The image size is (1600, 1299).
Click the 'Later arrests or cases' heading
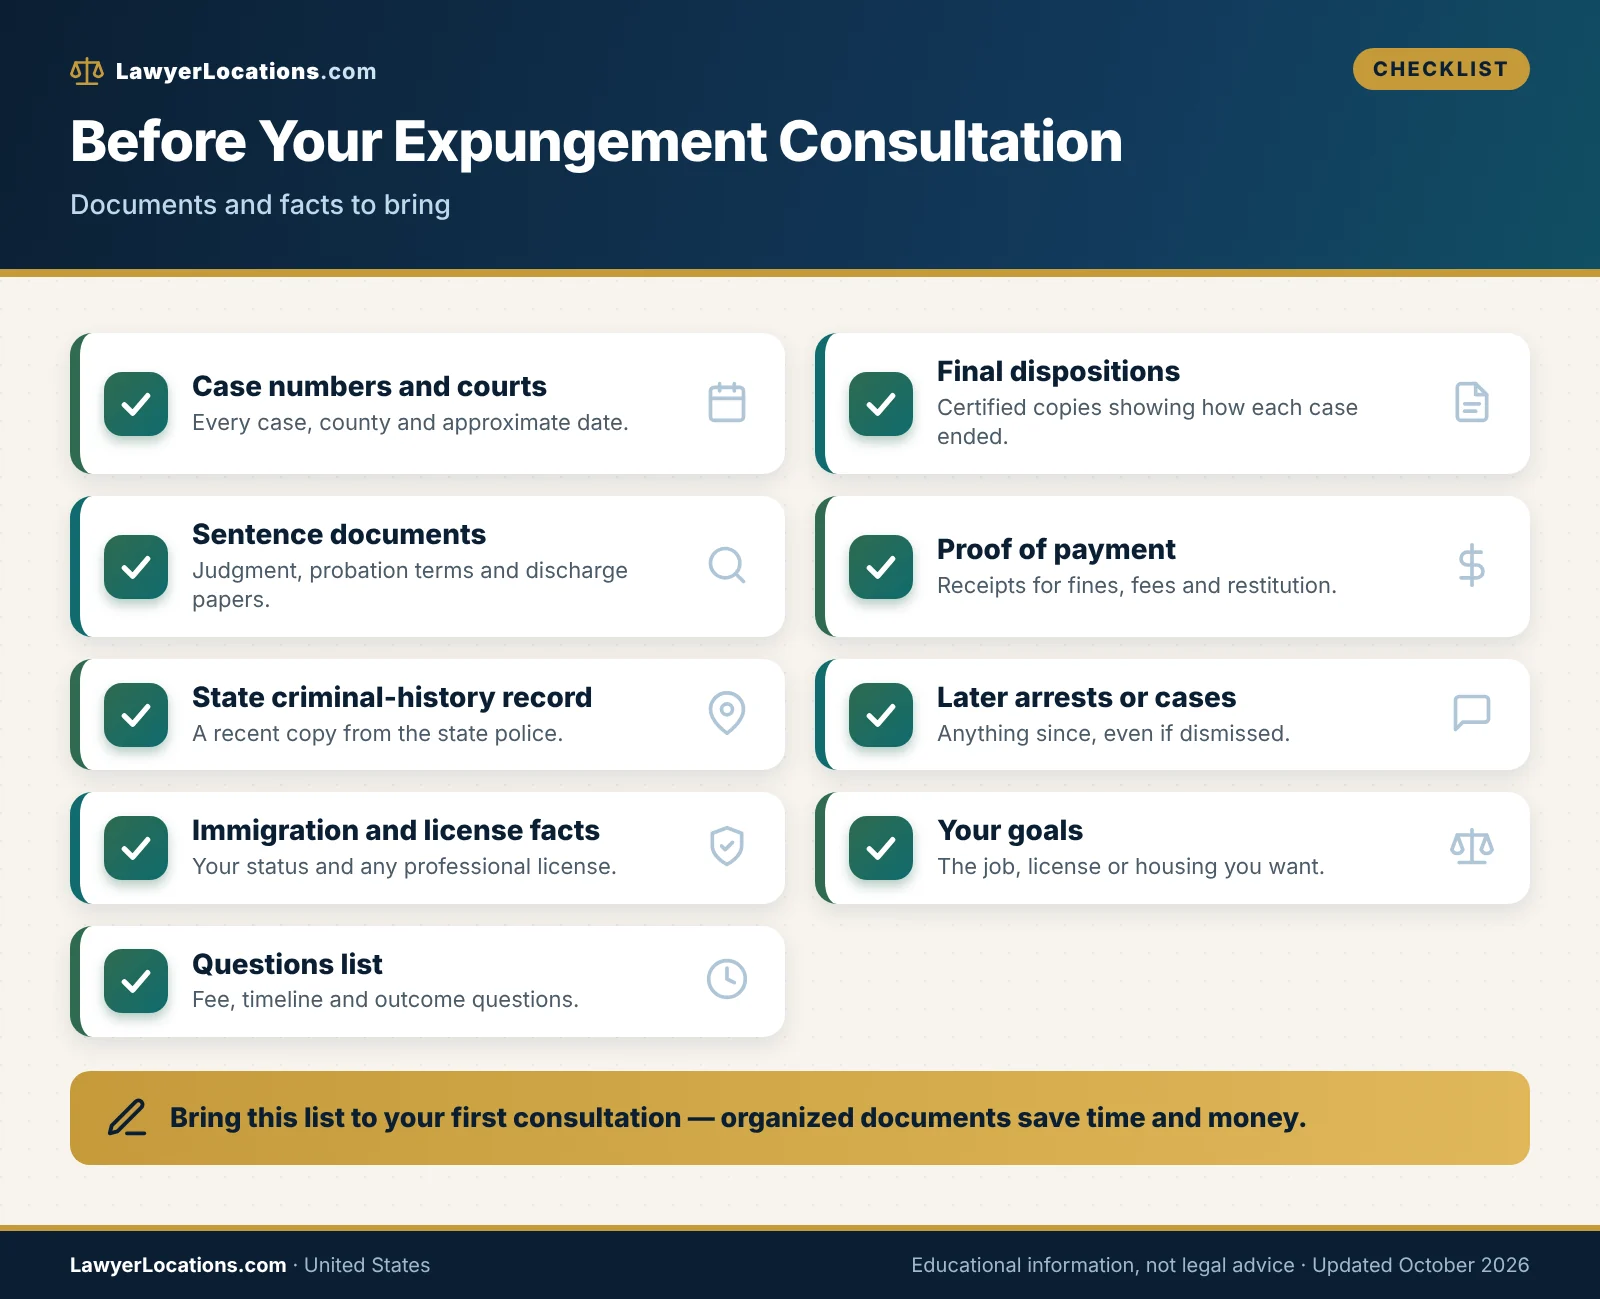pyautogui.click(x=1086, y=697)
